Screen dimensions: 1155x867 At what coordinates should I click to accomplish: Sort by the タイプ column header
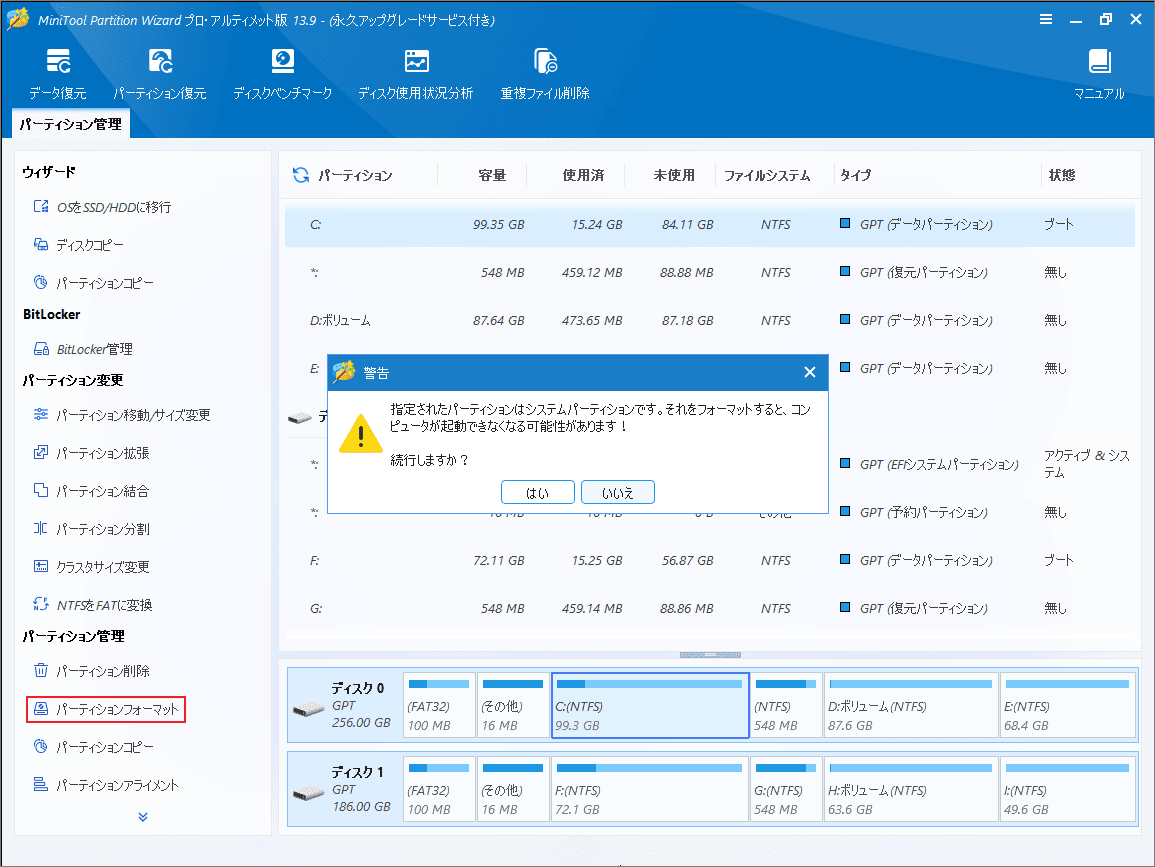[856, 175]
